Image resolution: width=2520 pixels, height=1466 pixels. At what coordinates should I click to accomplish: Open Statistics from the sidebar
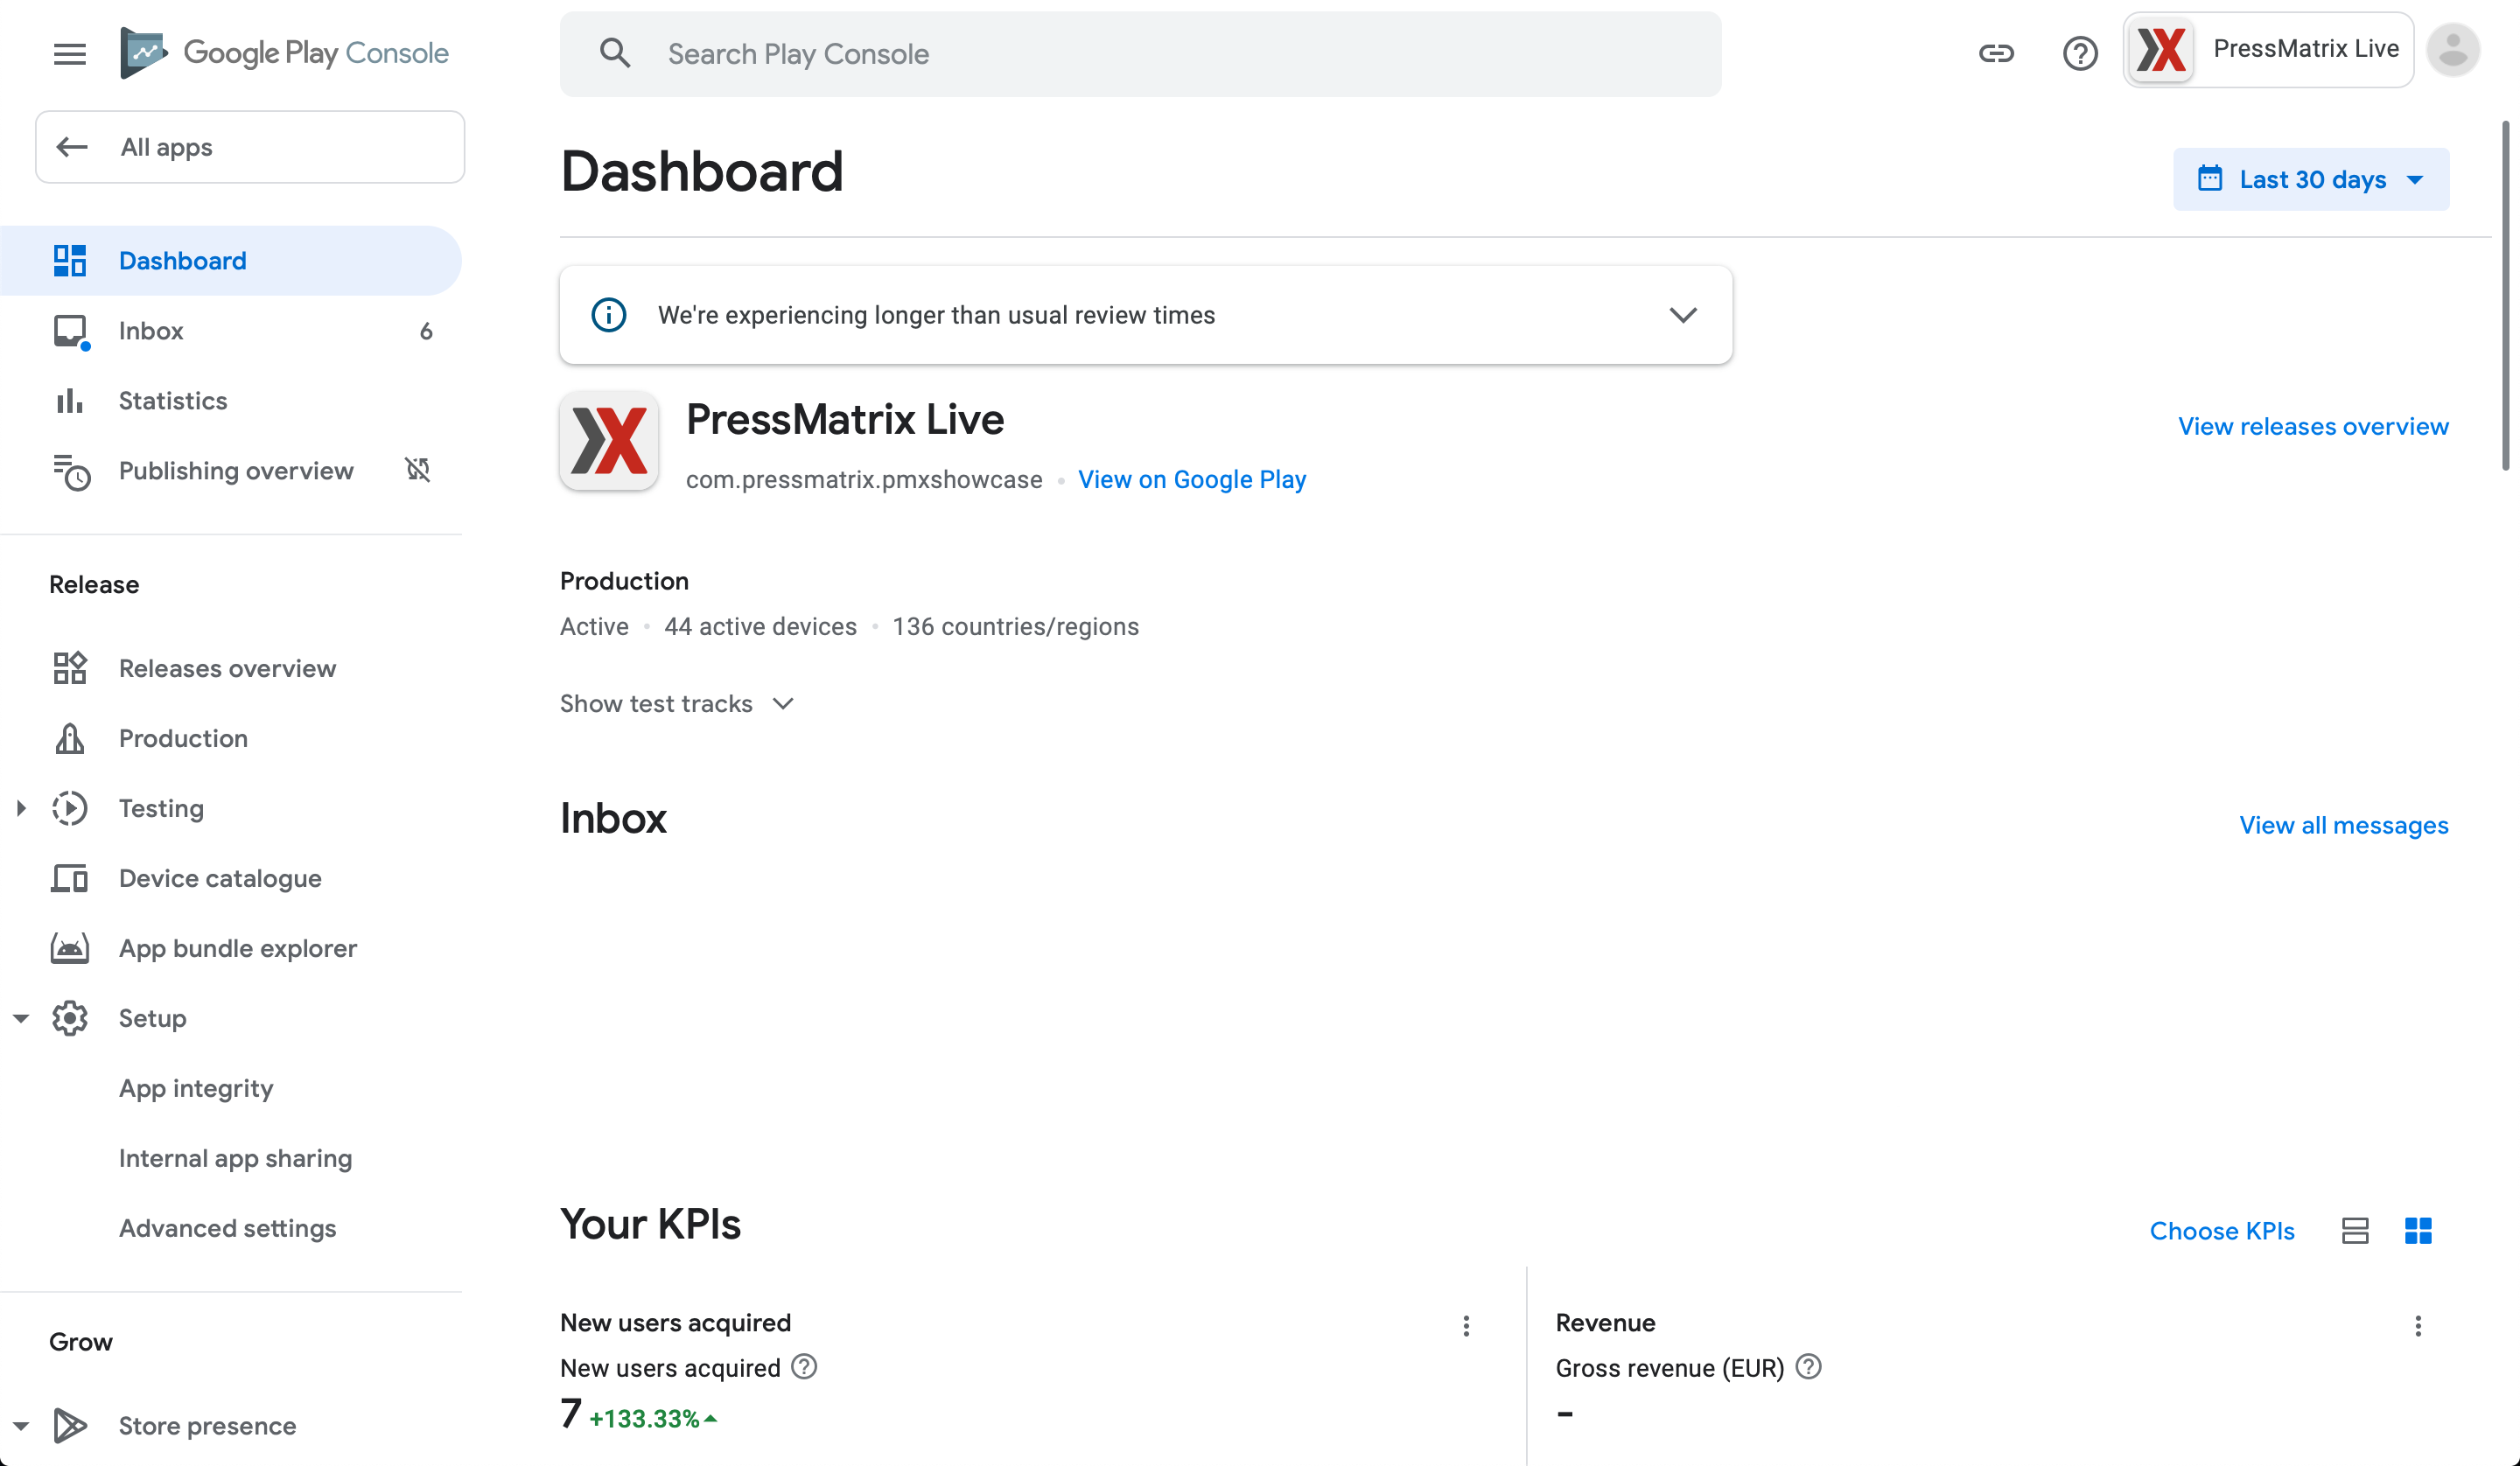[231, 400]
